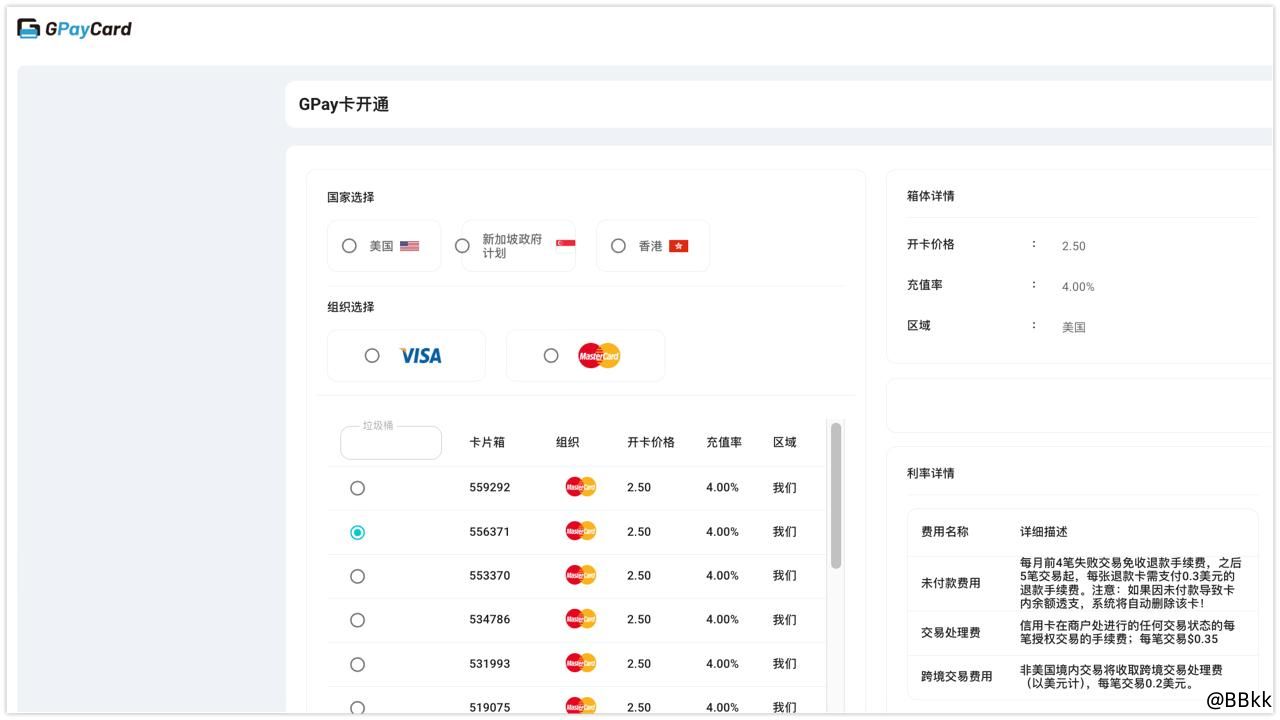The image size is (1280, 720).
Task: Click the 箱体详情 heading
Action: pos(931,196)
